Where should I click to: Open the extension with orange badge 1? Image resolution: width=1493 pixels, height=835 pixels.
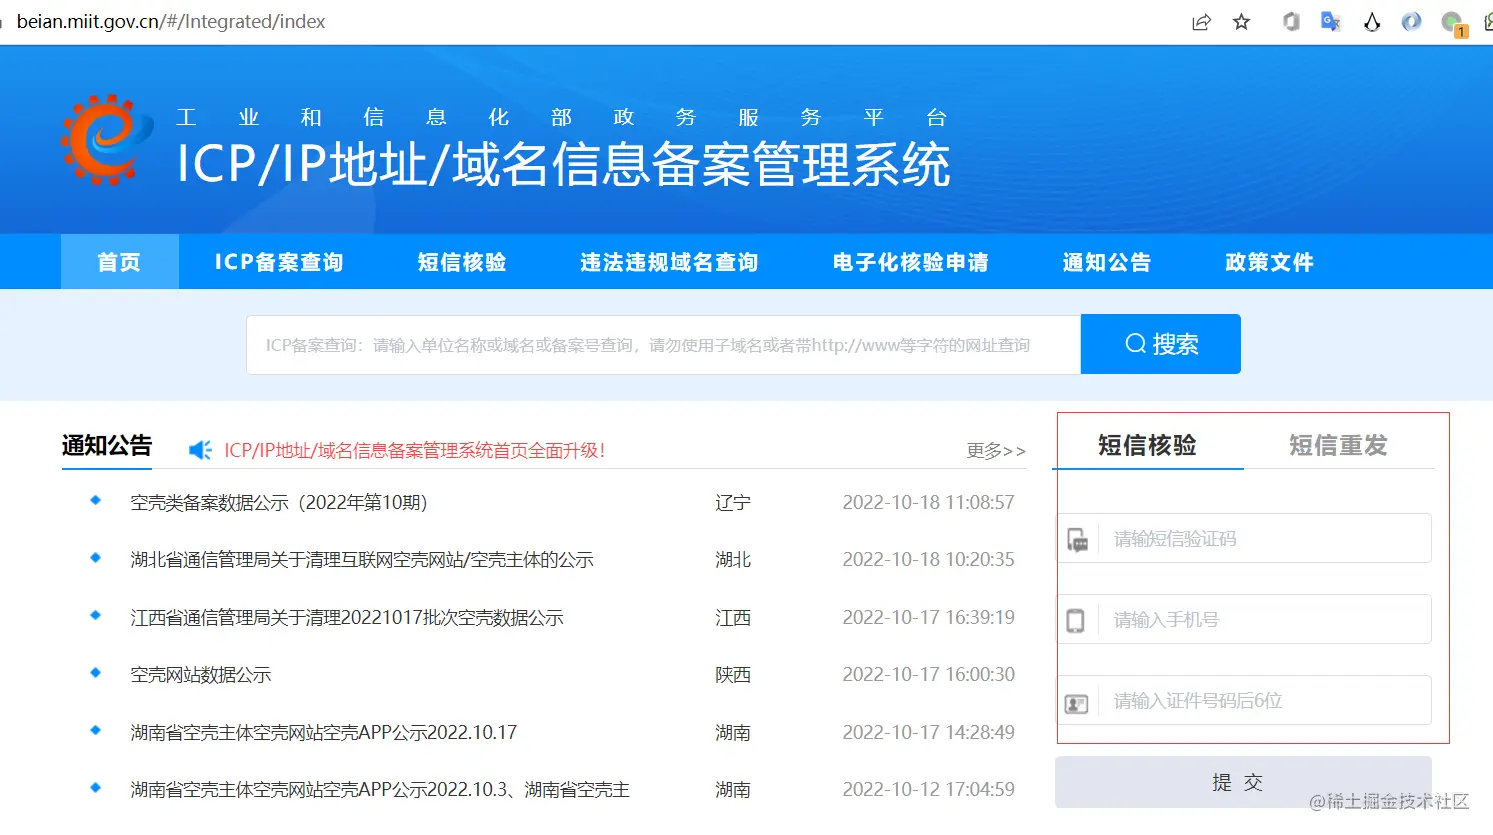[1453, 23]
